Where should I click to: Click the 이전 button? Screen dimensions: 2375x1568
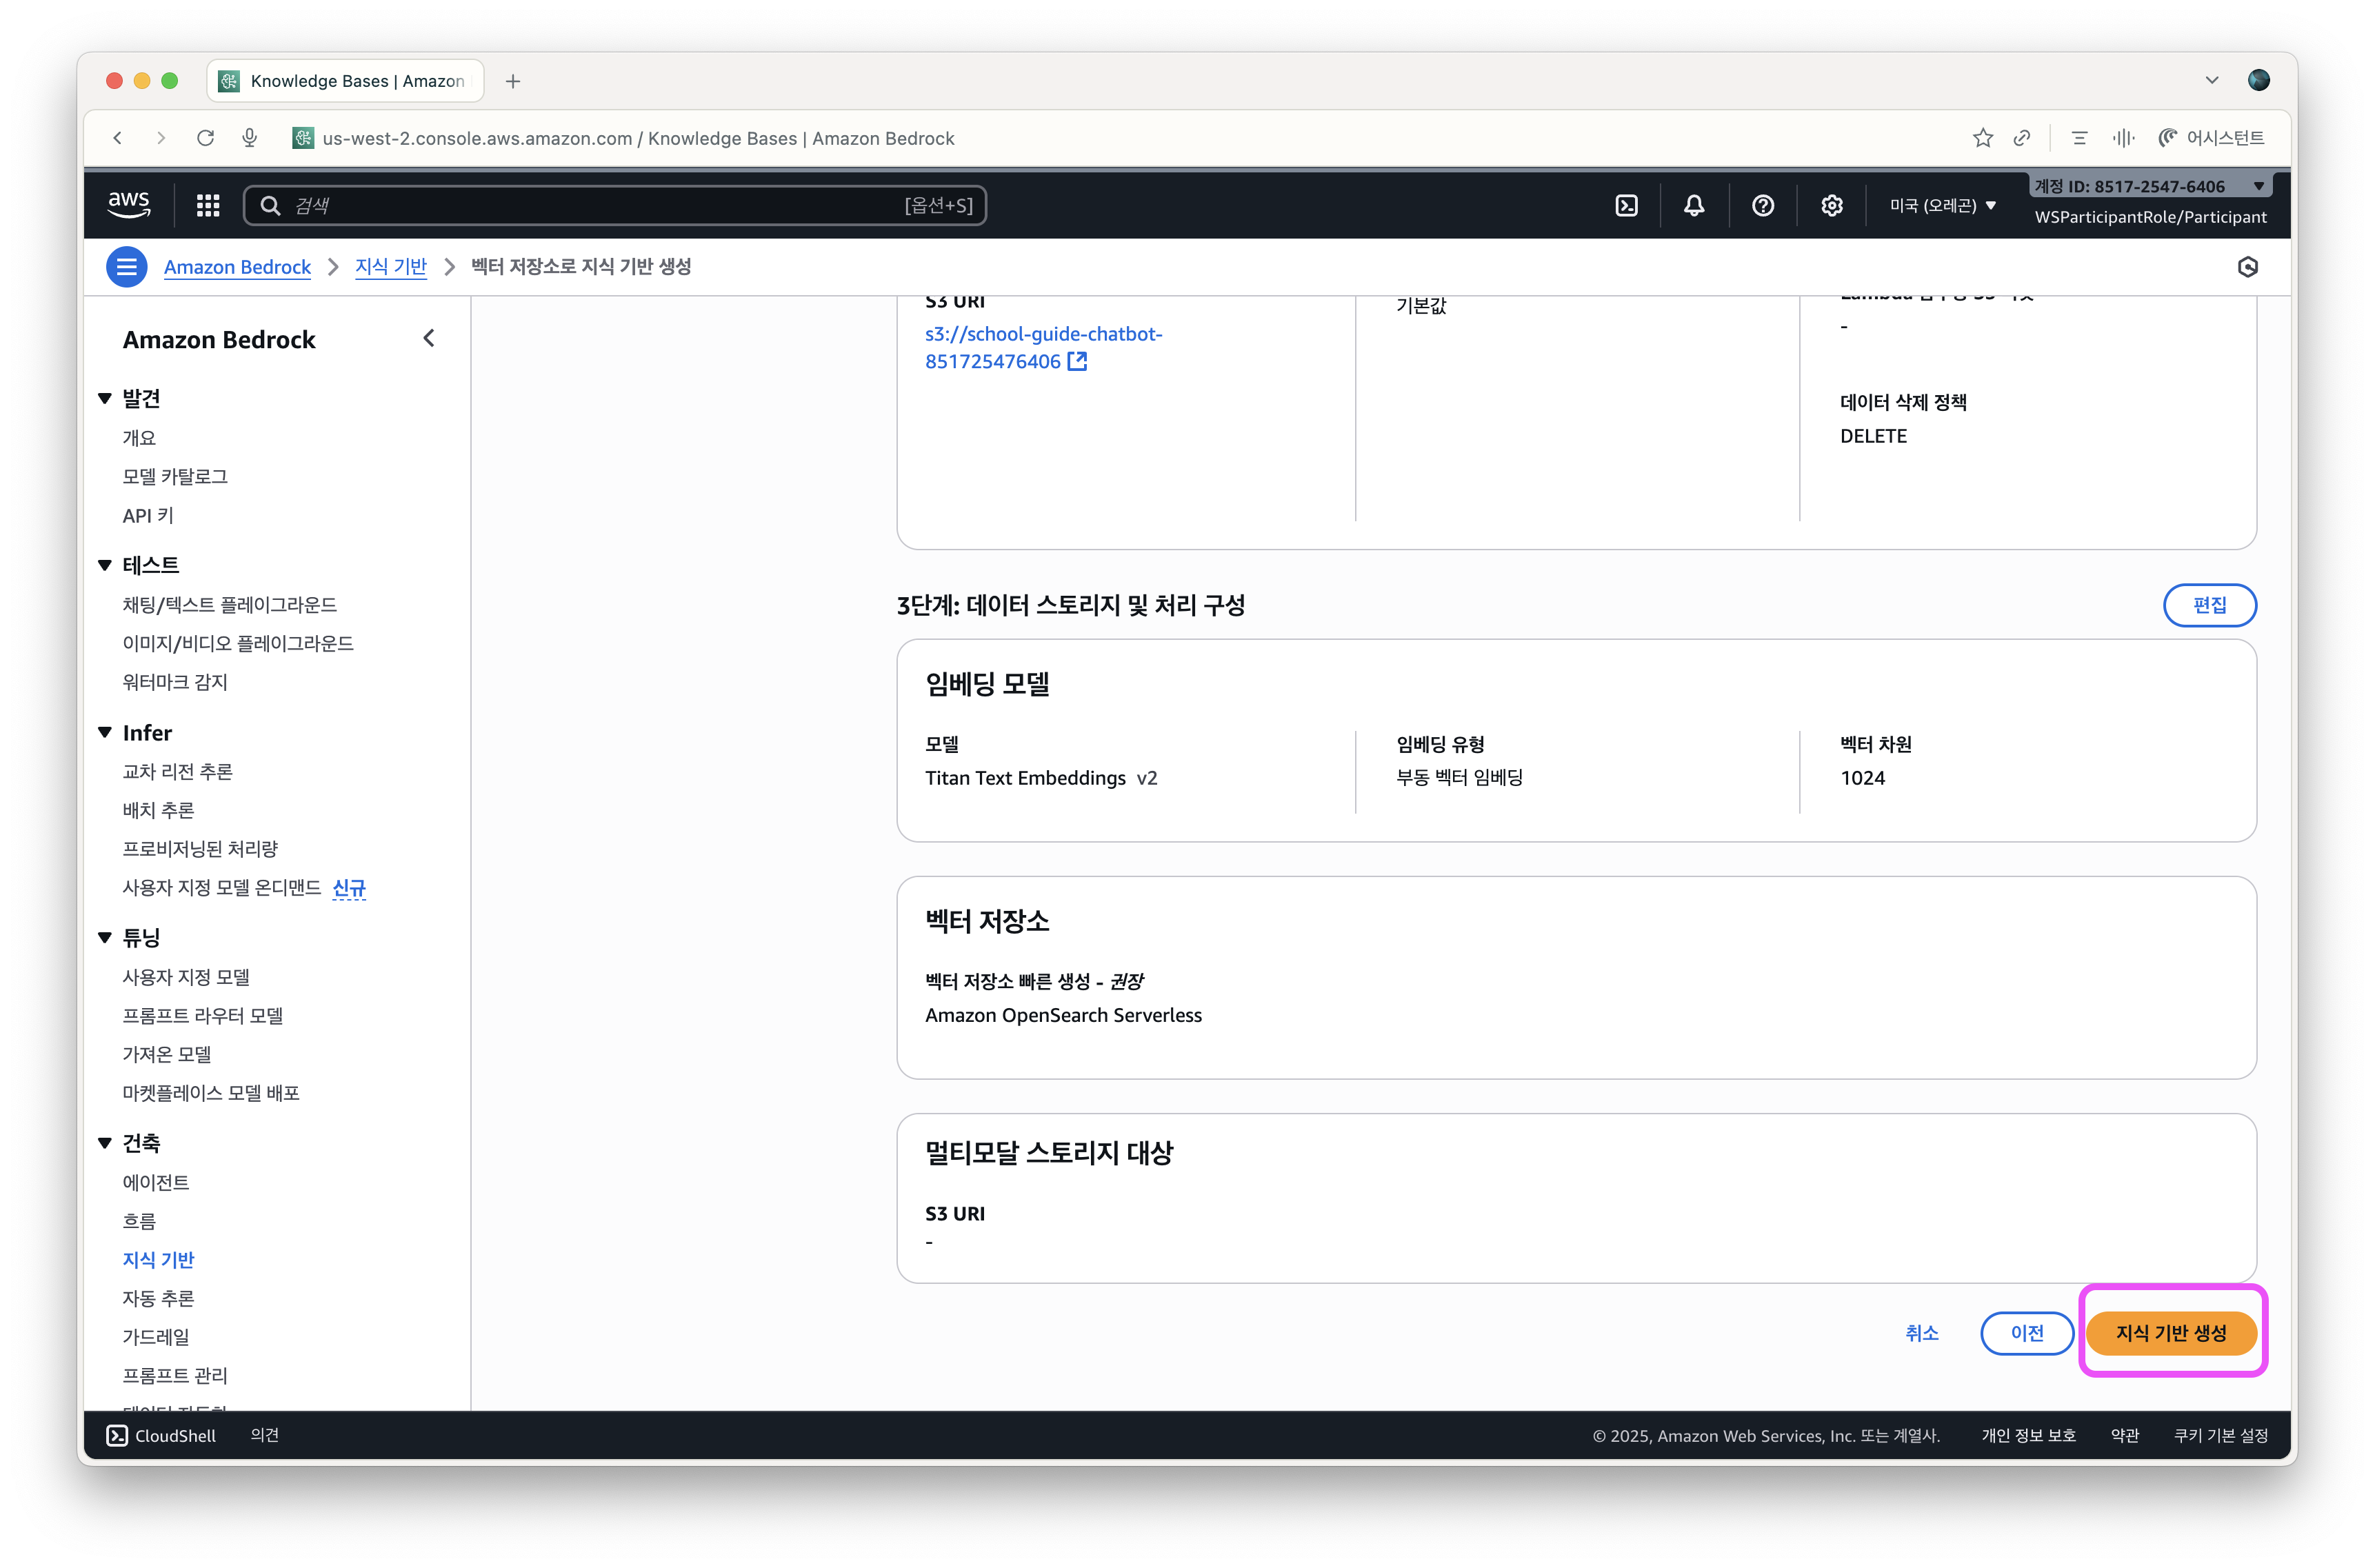click(x=2027, y=1333)
